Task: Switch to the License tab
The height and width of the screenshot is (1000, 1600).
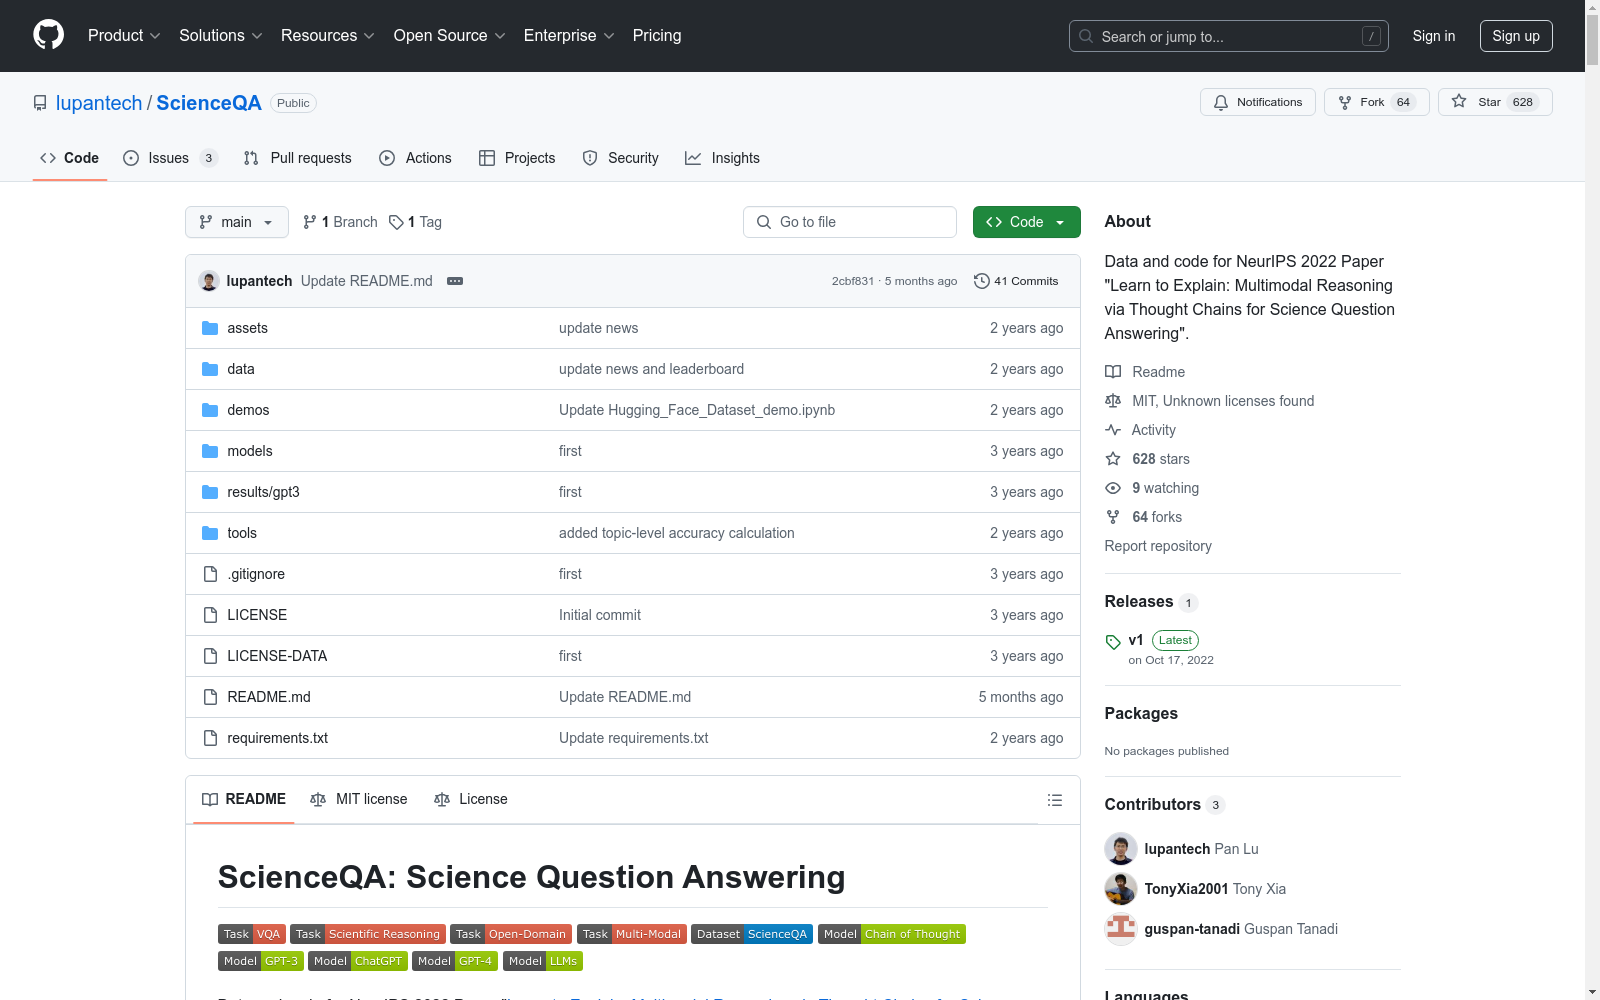Action: [x=471, y=799]
